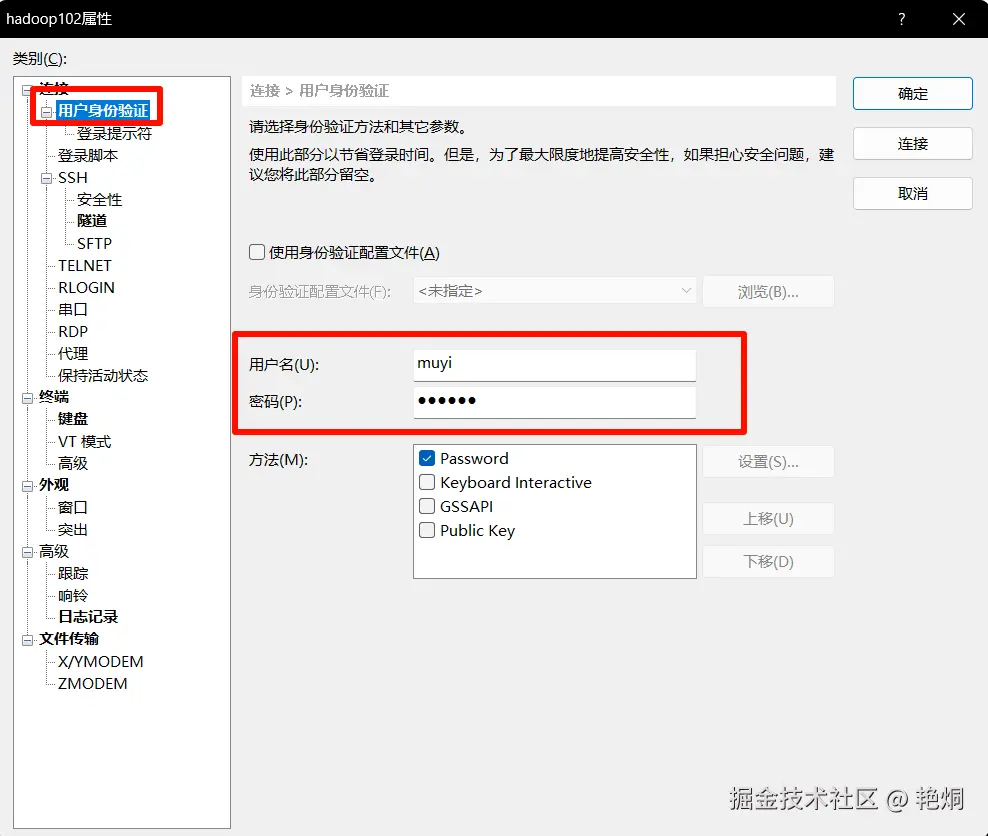Click the 用户名 input field
988x836 pixels.
coord(554,363)
